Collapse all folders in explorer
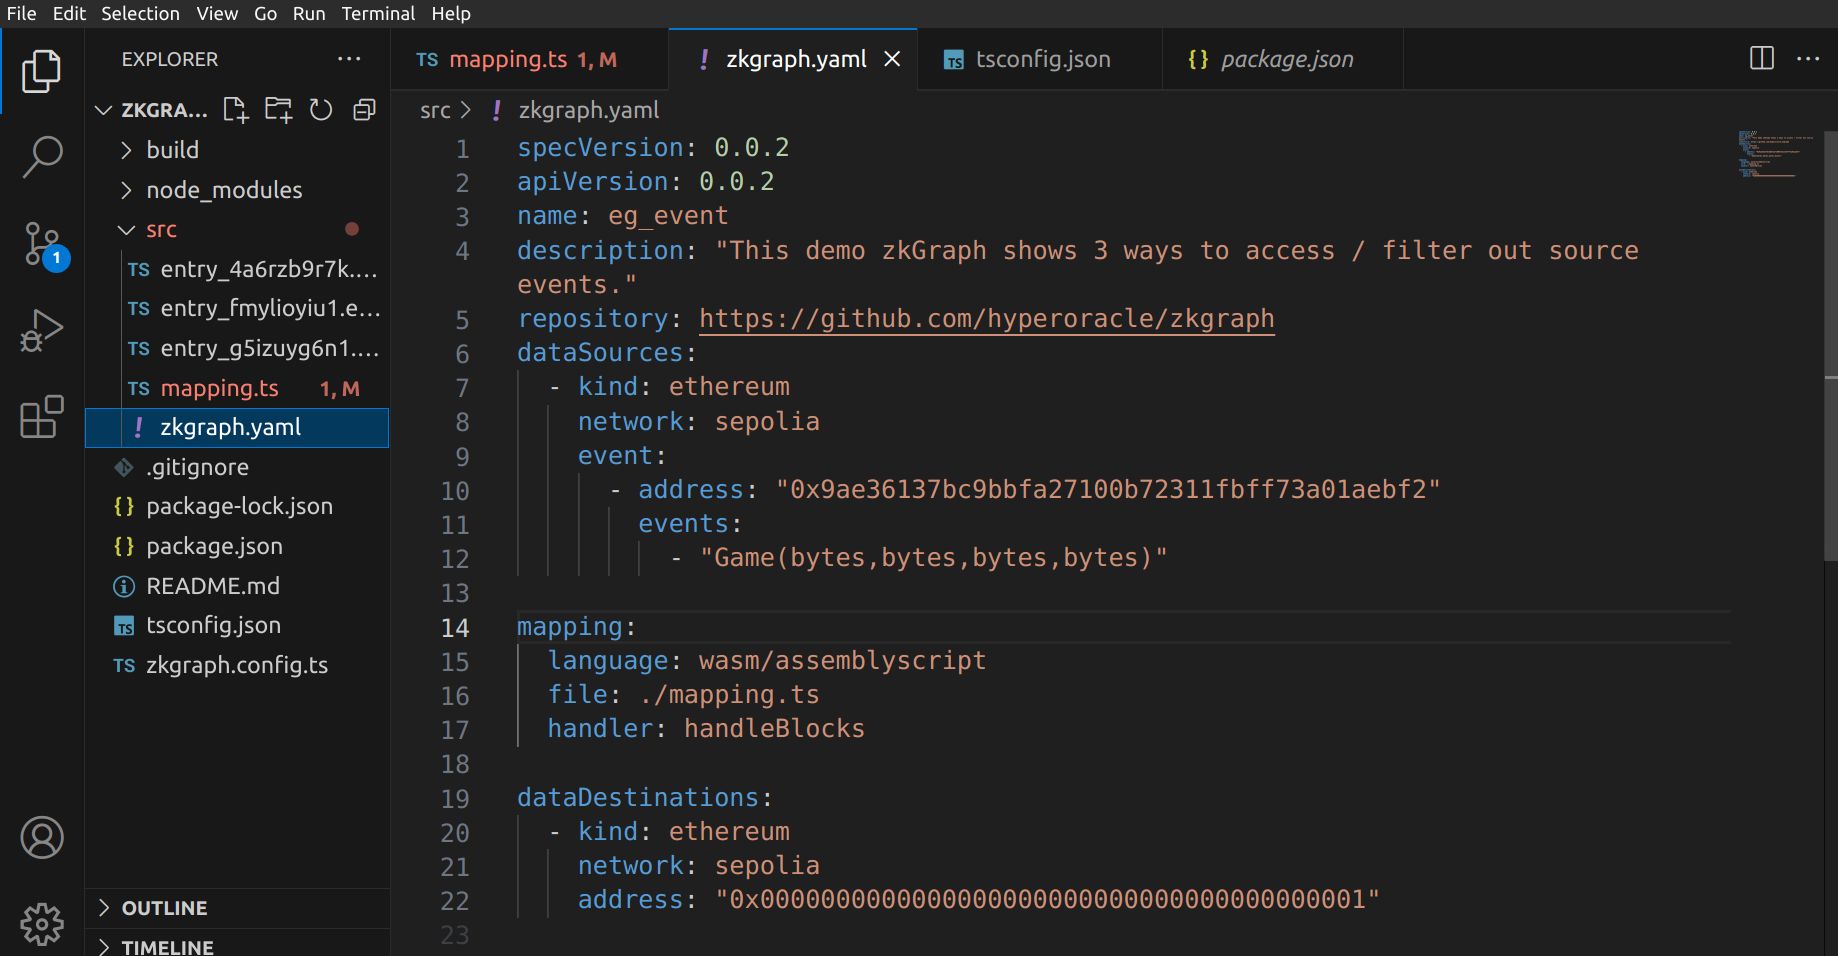The image size is (1838, 956). [364, 110]
